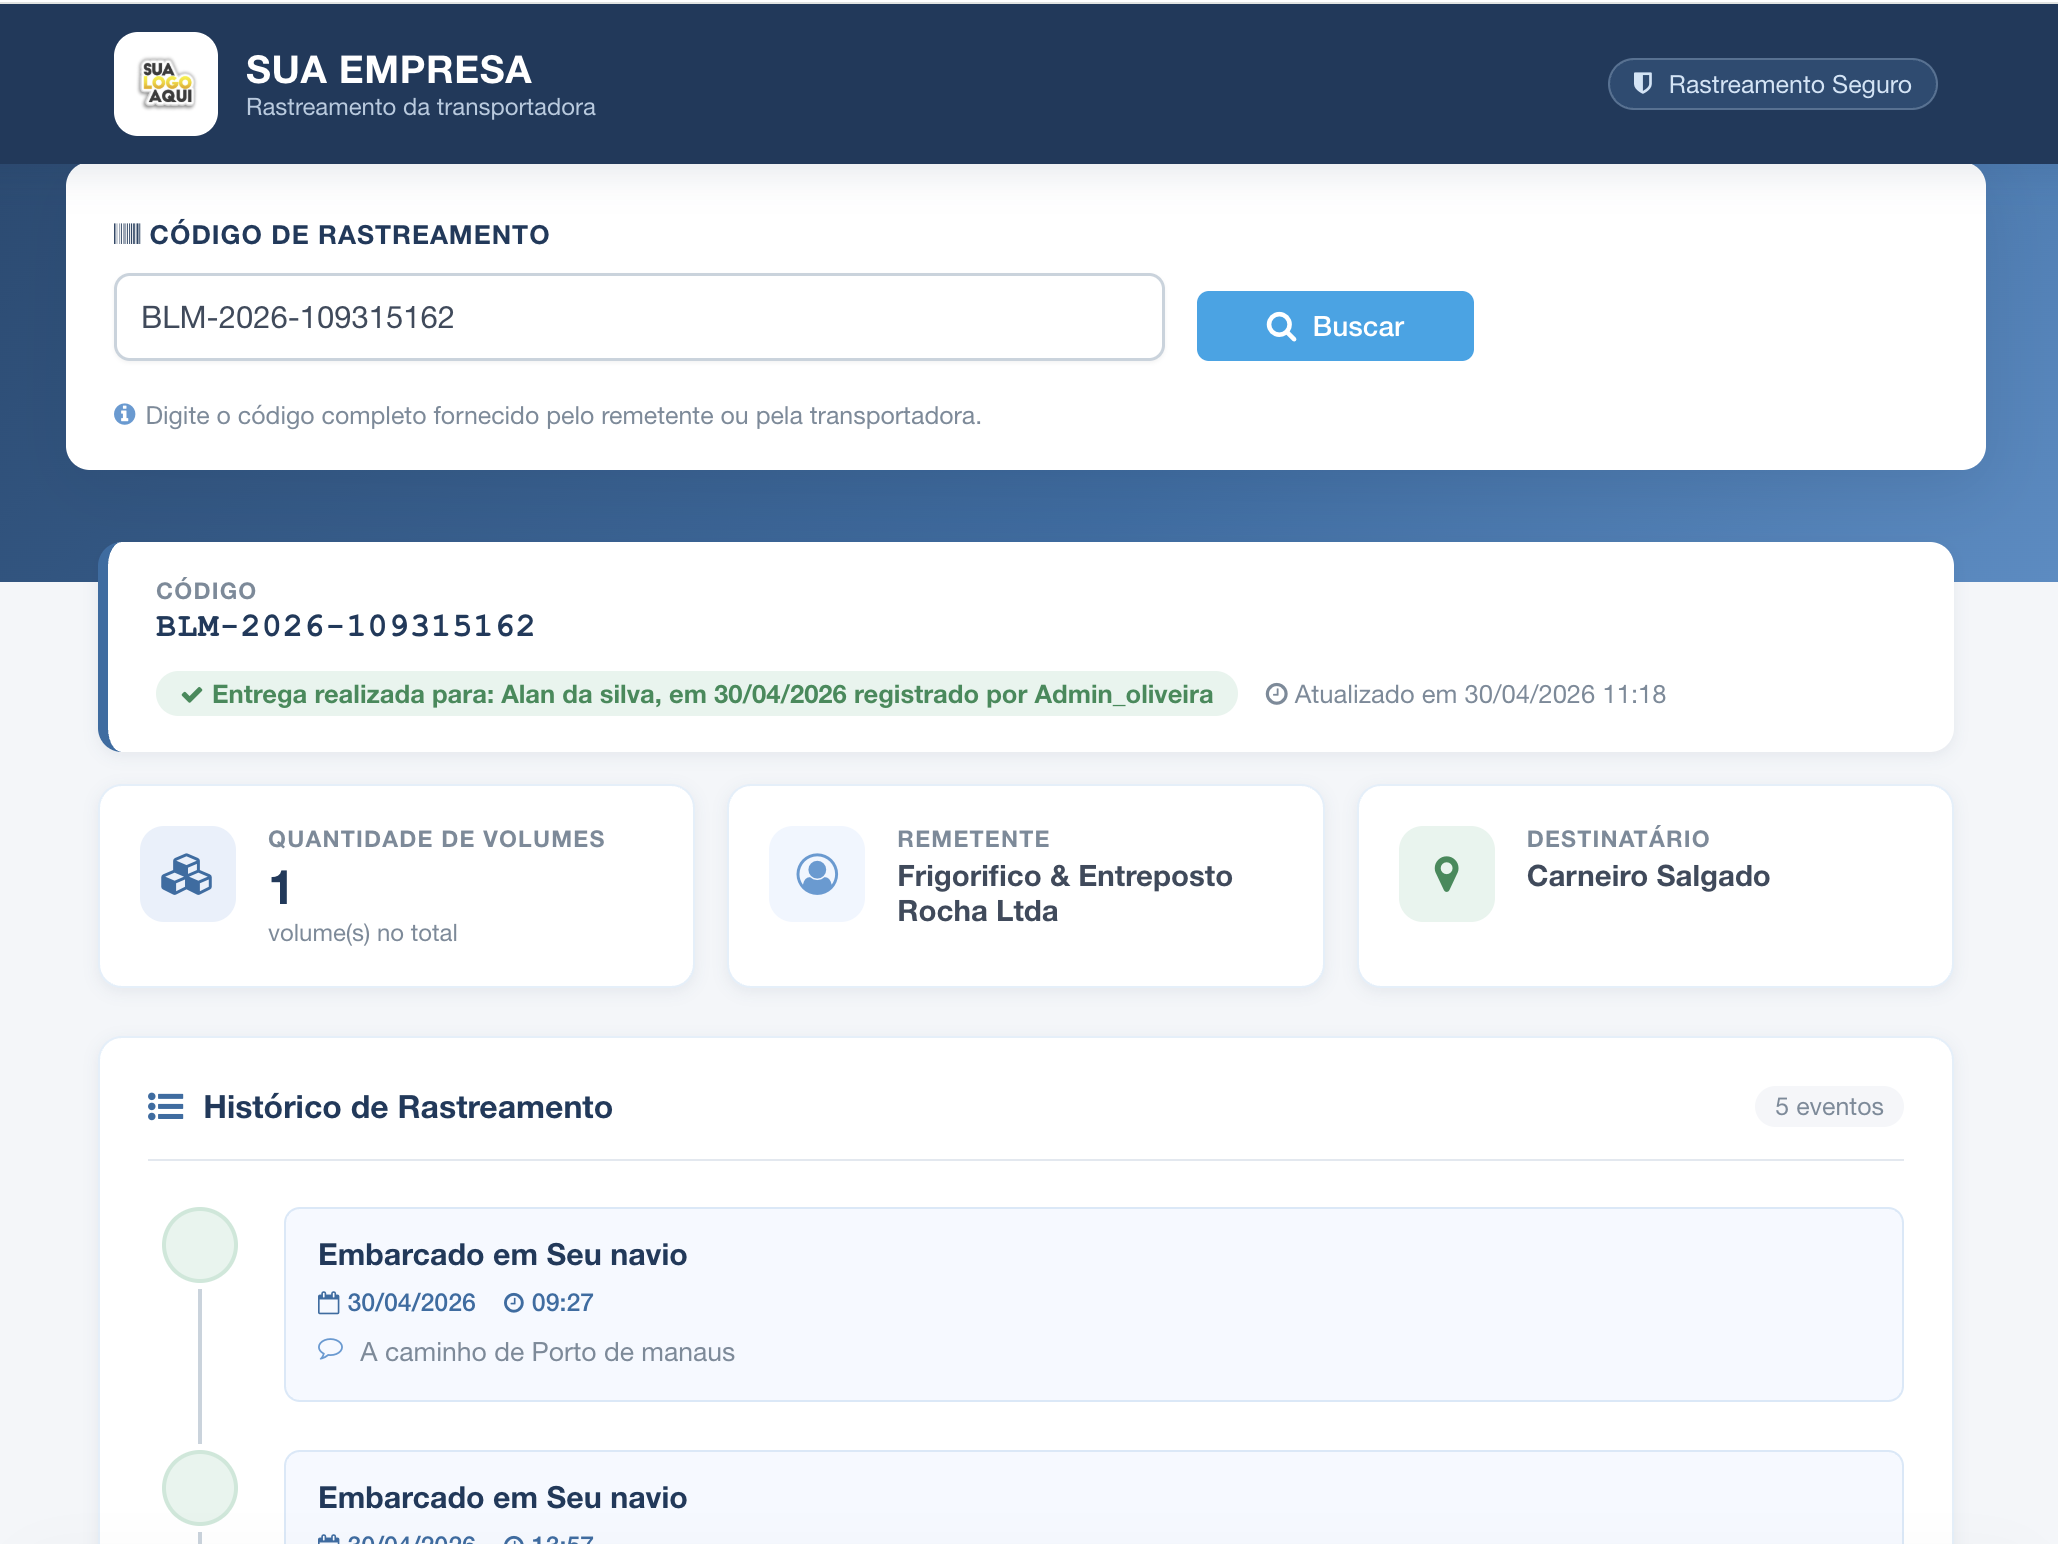Image resolution: width=2058 pixels, height=1544 pixels.
Task: Click the map pin icon in Destinatário card
Action: (1446, 874)
